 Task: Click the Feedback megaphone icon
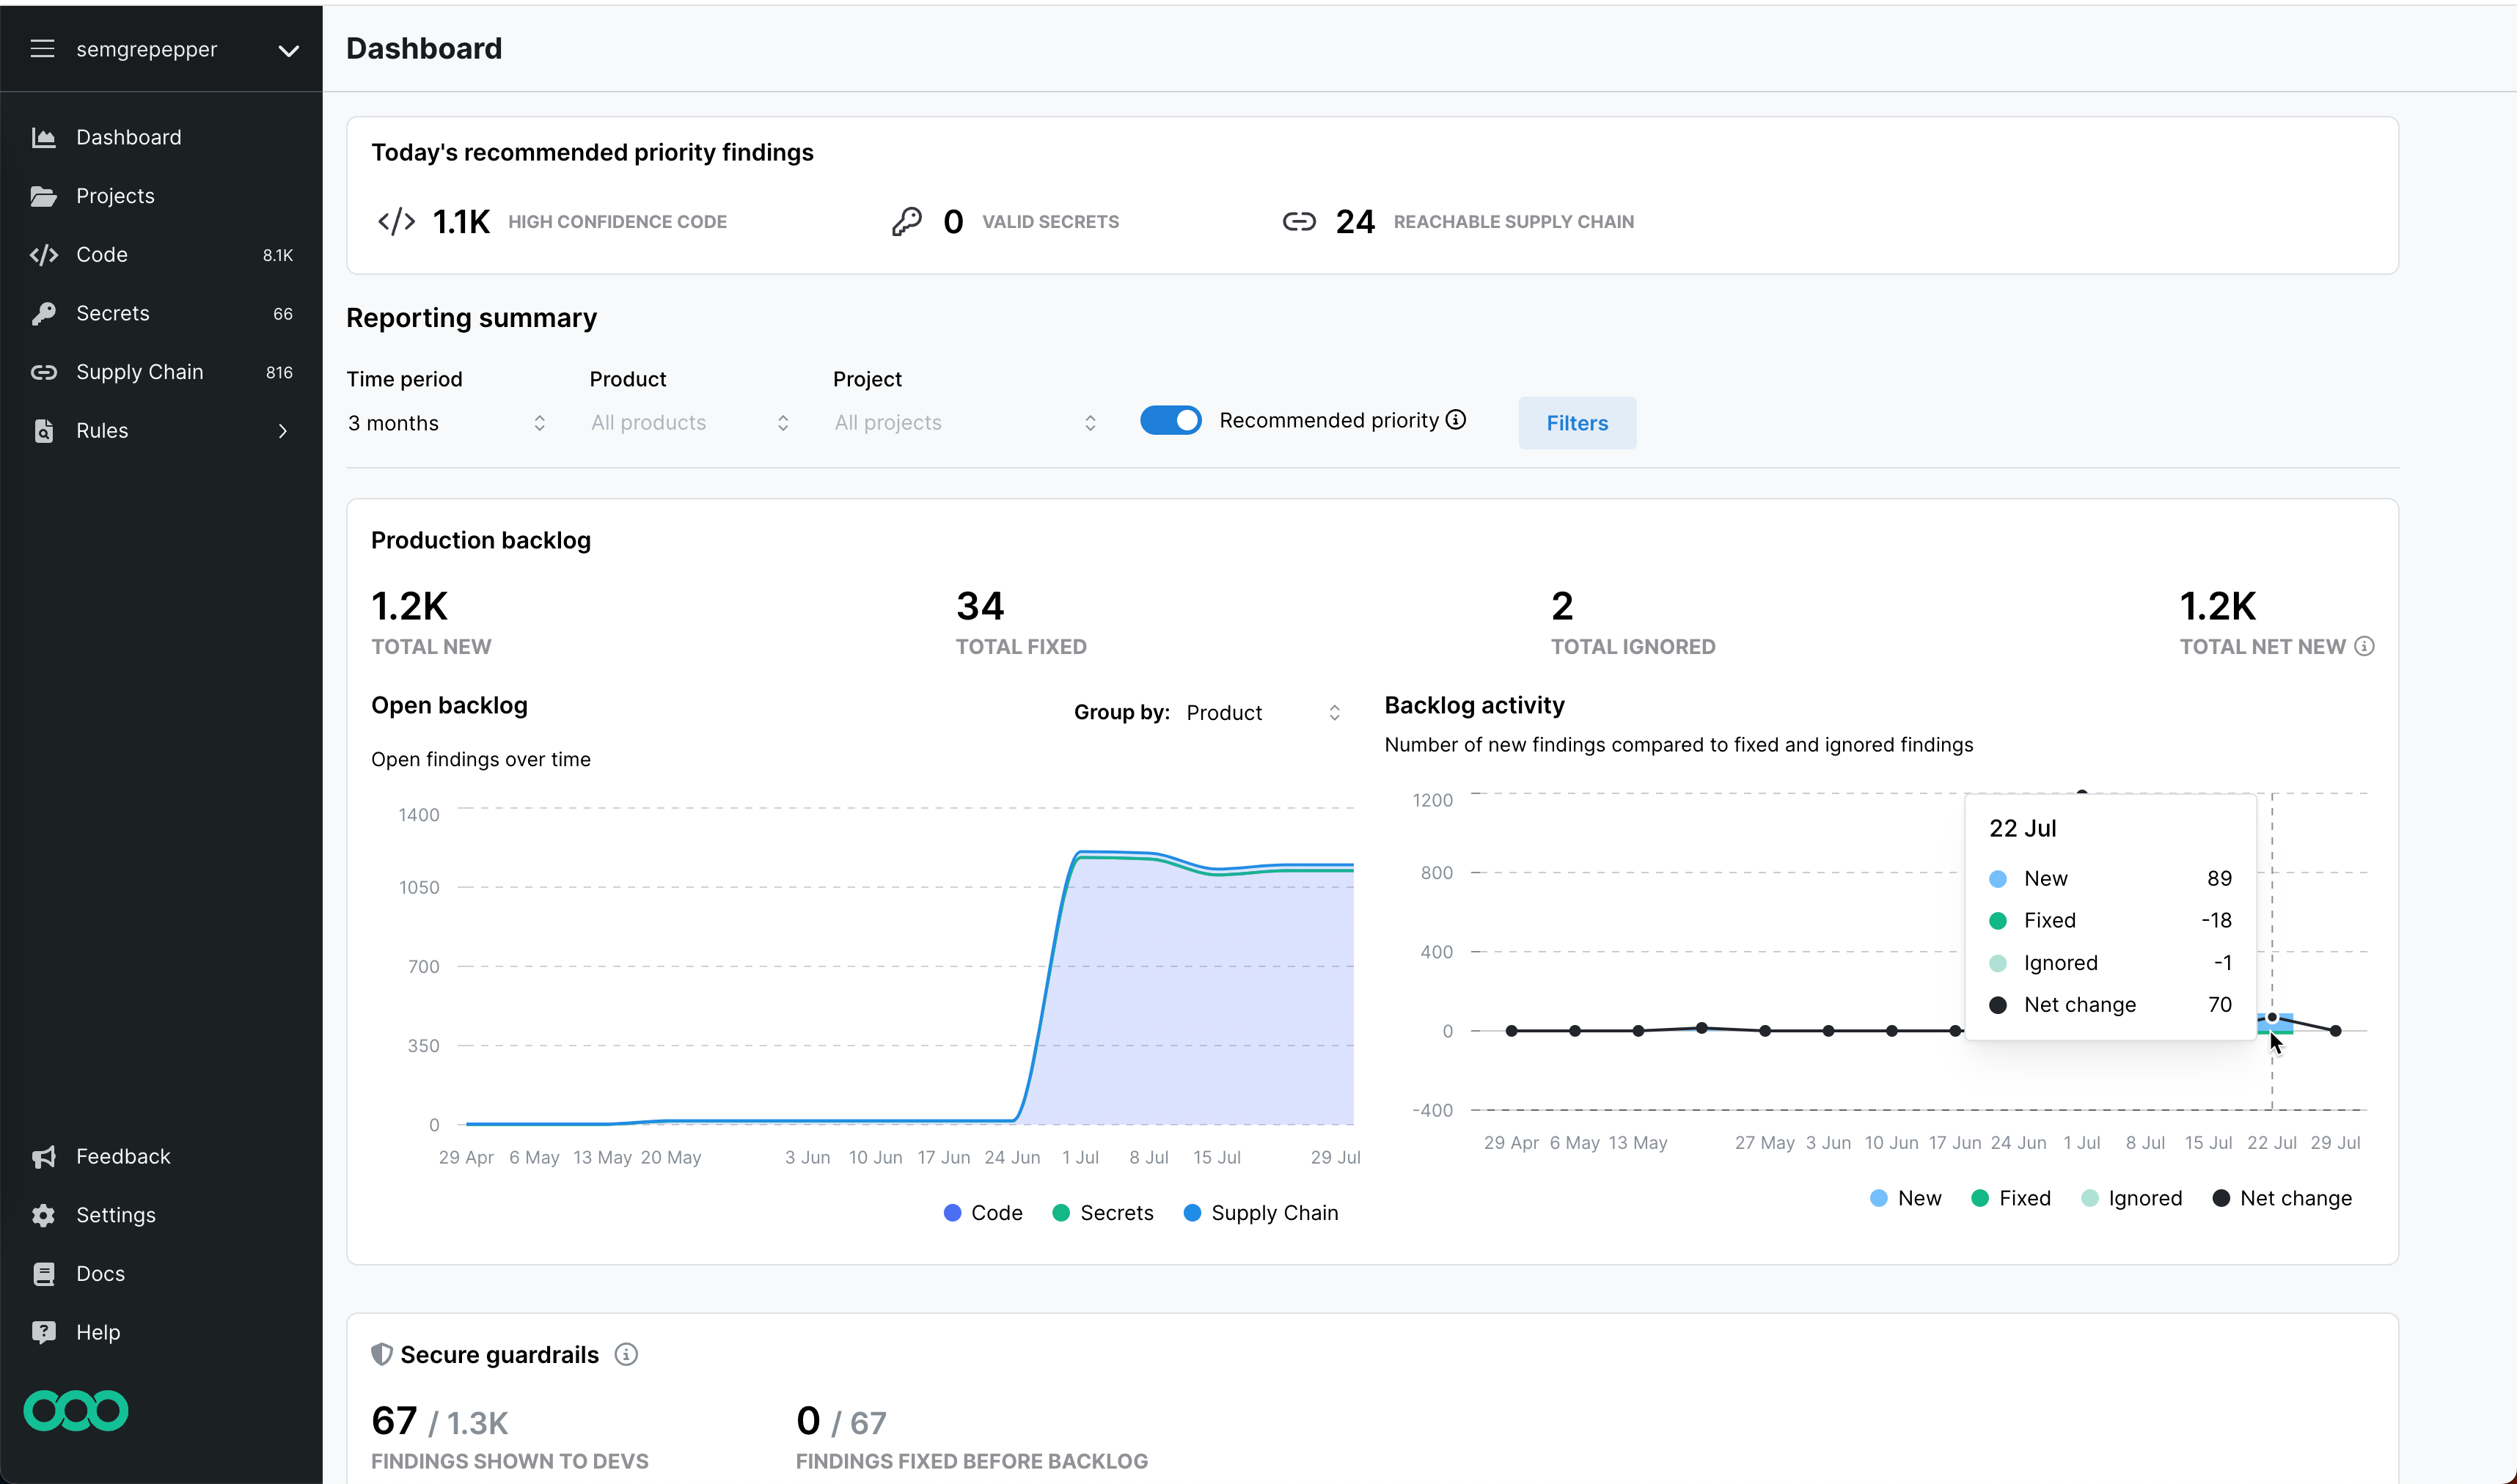click(43, 1156)
